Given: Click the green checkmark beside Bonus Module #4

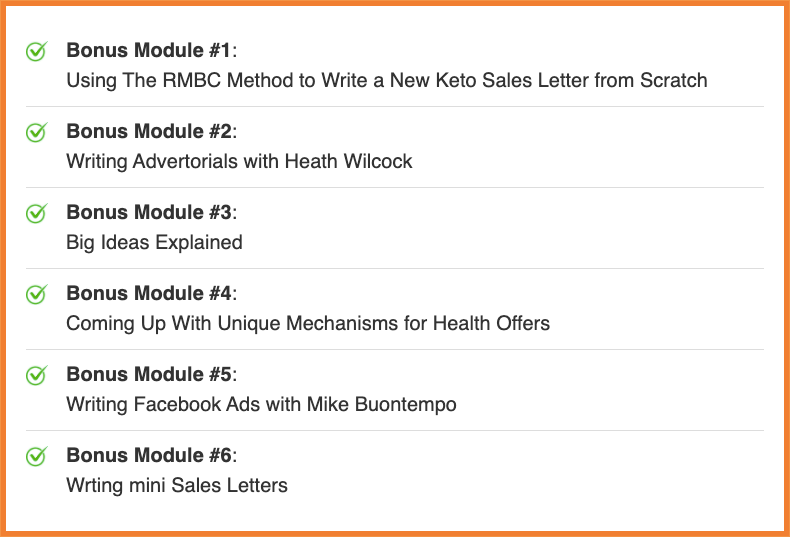Looking at the screenshot, I should point(36,294).
